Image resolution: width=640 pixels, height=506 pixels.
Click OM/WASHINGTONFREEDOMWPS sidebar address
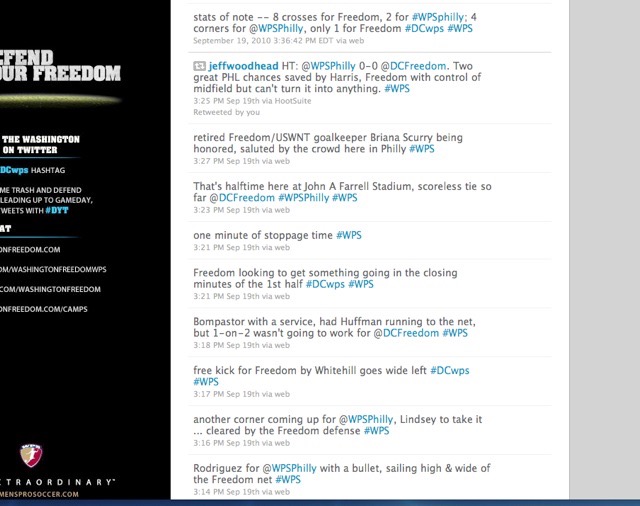(53, 270)
